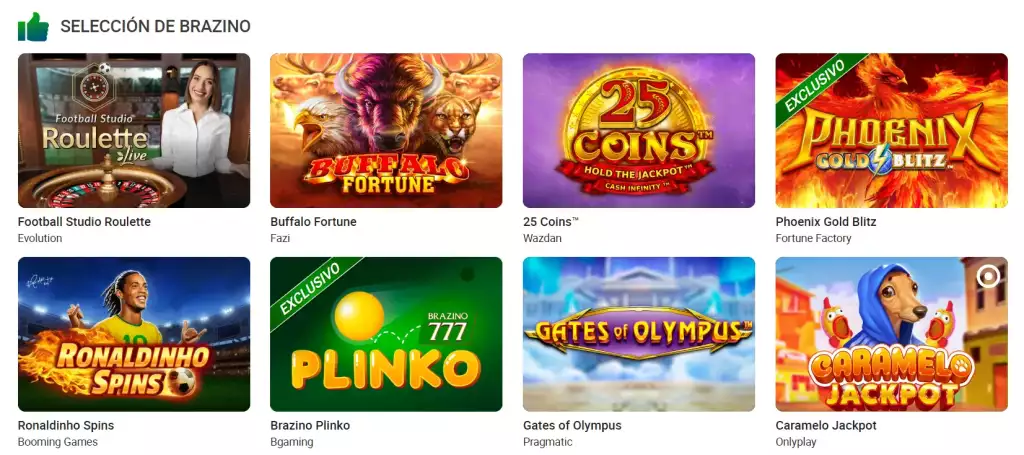Launch the 25 Coins game thumbnail
The image size is (1024, 455).
(x=638, y=130)
